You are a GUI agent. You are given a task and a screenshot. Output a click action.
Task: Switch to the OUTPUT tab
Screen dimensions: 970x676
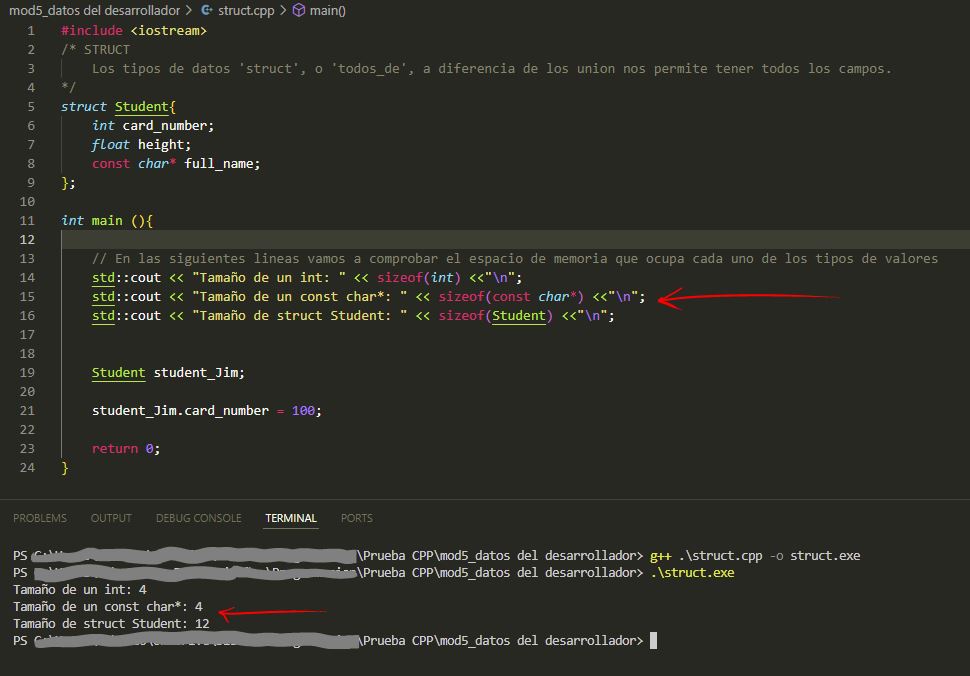coord(110,518)
